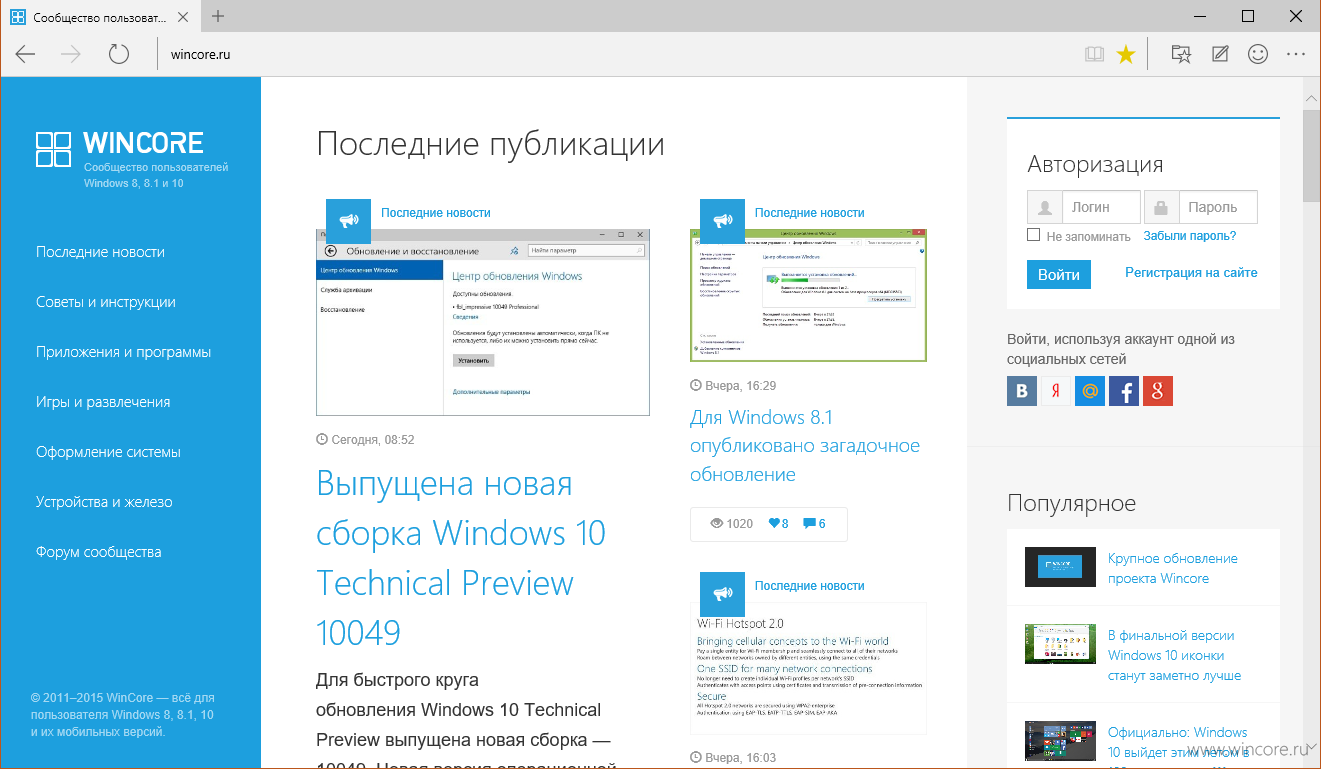This screenshot has height=769, width=1321.
Task: Click the Авторизация heading
Action: 1095,165
